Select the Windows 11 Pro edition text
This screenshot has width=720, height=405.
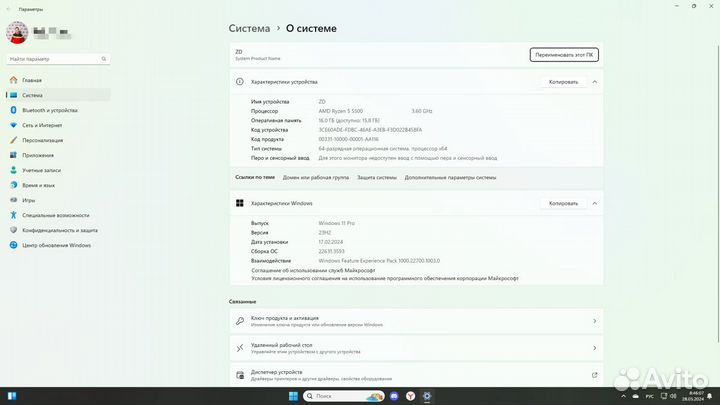click(x=337, y=223)
